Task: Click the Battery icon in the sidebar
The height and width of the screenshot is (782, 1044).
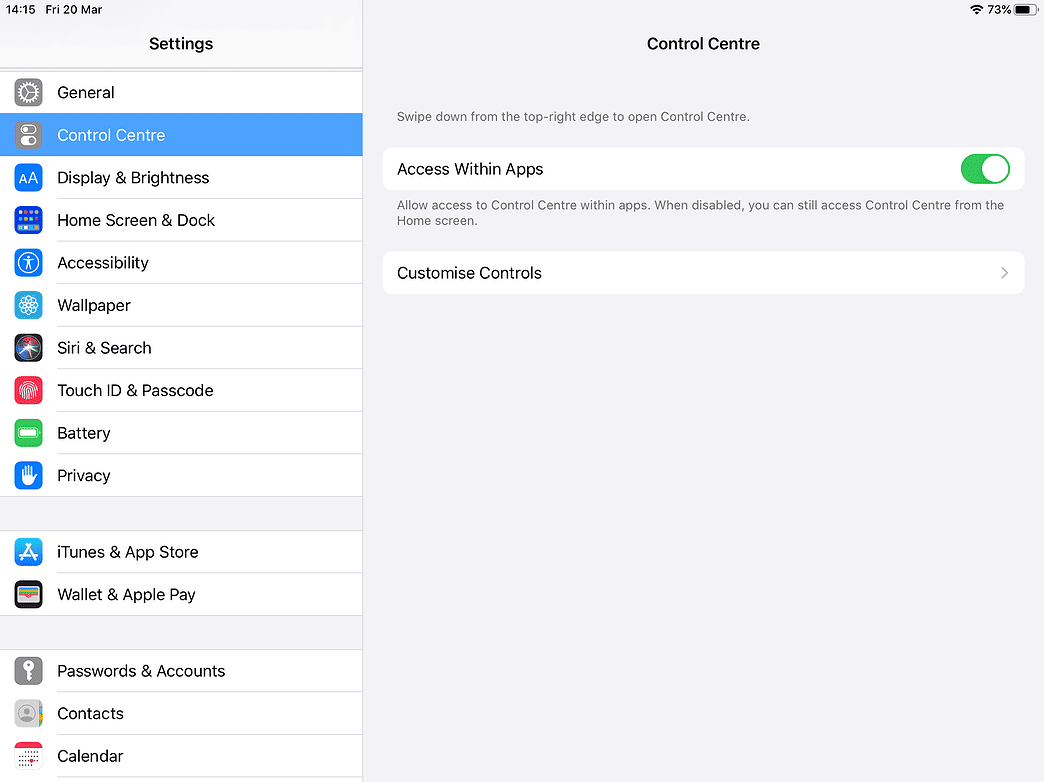Action: coord(28,432)
